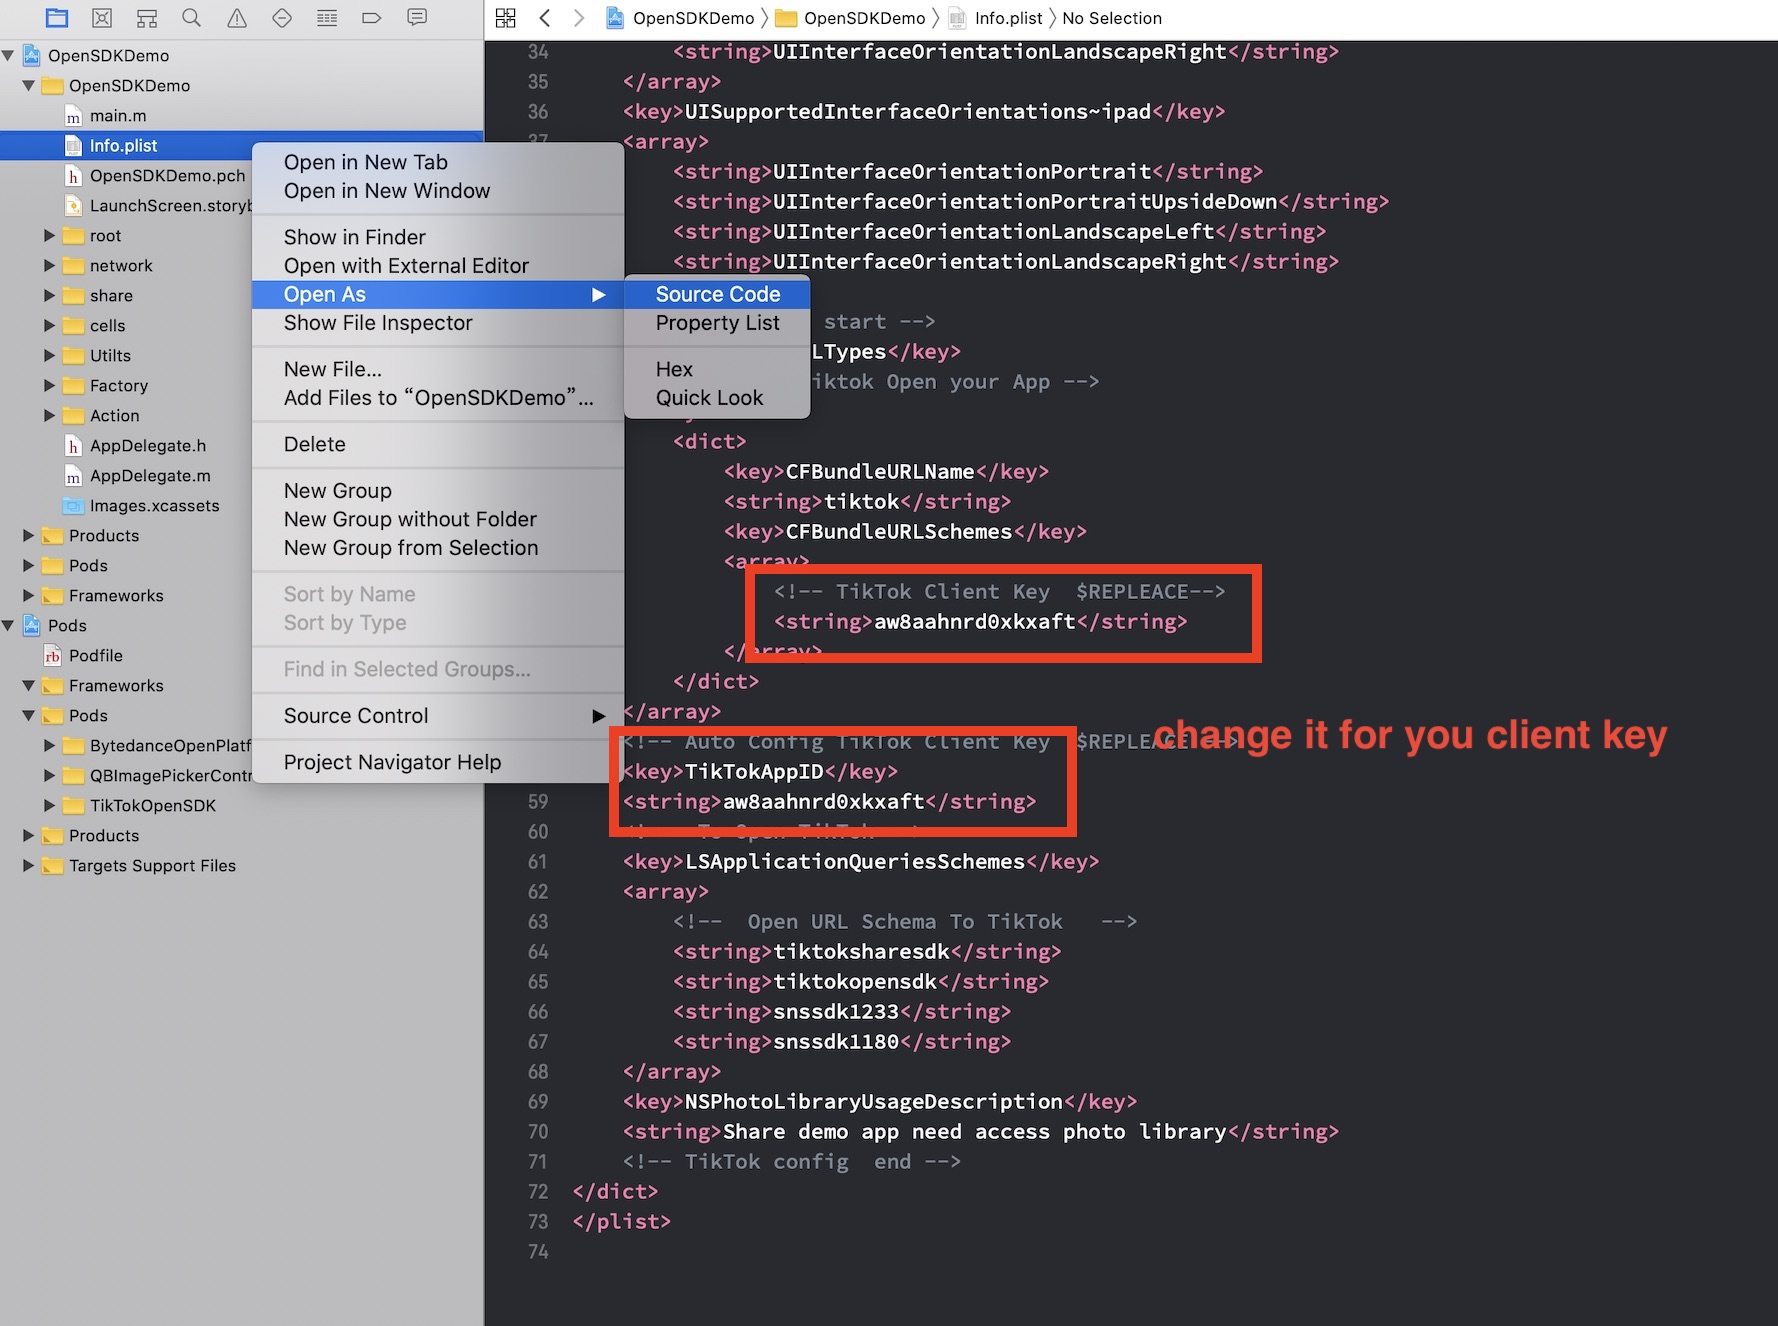Choose Delete from the context menu
Viewport: 1778px width, 1326px height.
[314, 444]
